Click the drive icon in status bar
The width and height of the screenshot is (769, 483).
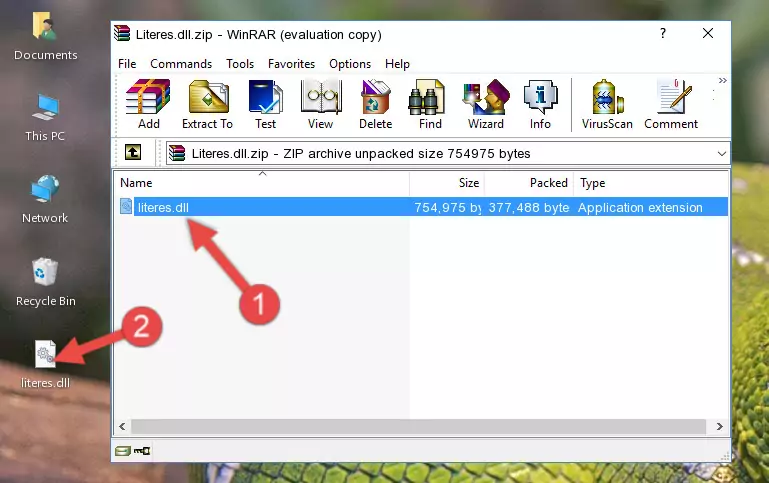pos(123,451)
